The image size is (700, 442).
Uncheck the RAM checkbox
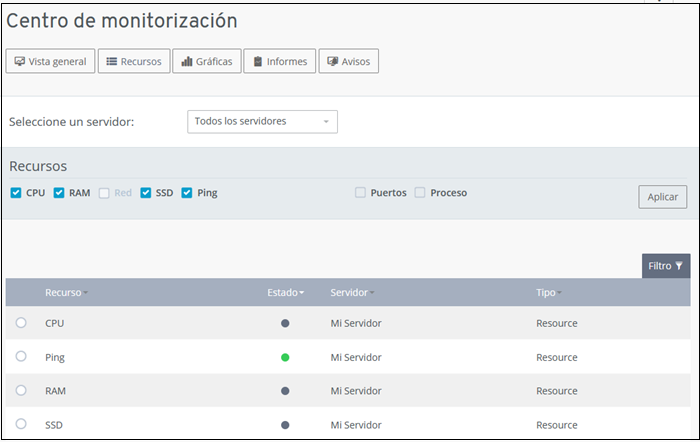(x=59, y=193)
